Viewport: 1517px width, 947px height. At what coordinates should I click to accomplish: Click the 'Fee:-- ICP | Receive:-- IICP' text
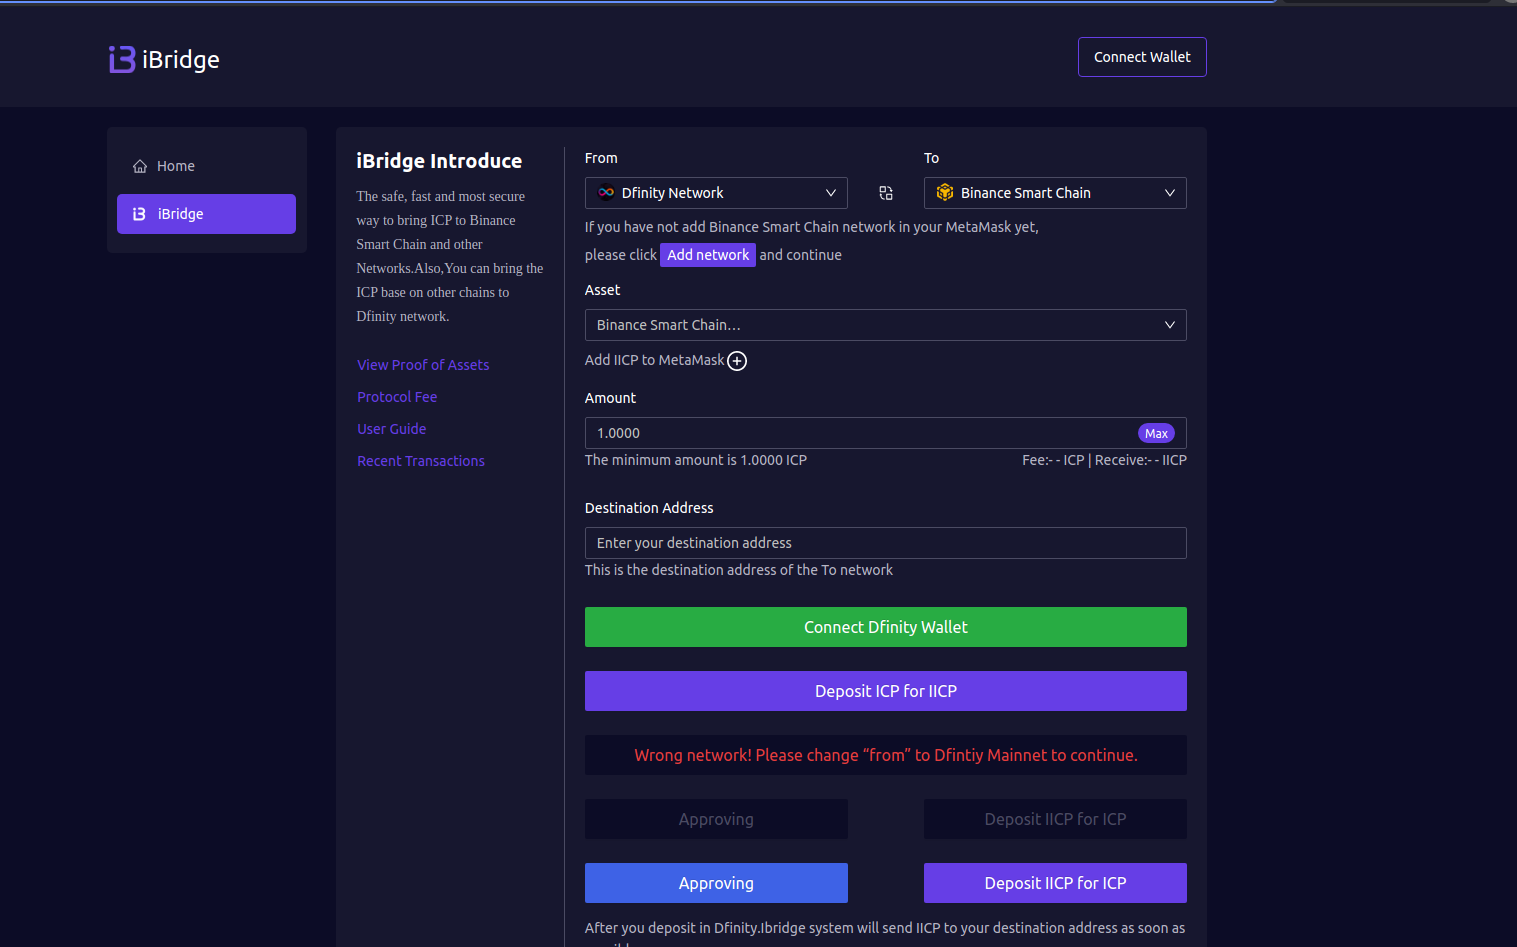1104,460
